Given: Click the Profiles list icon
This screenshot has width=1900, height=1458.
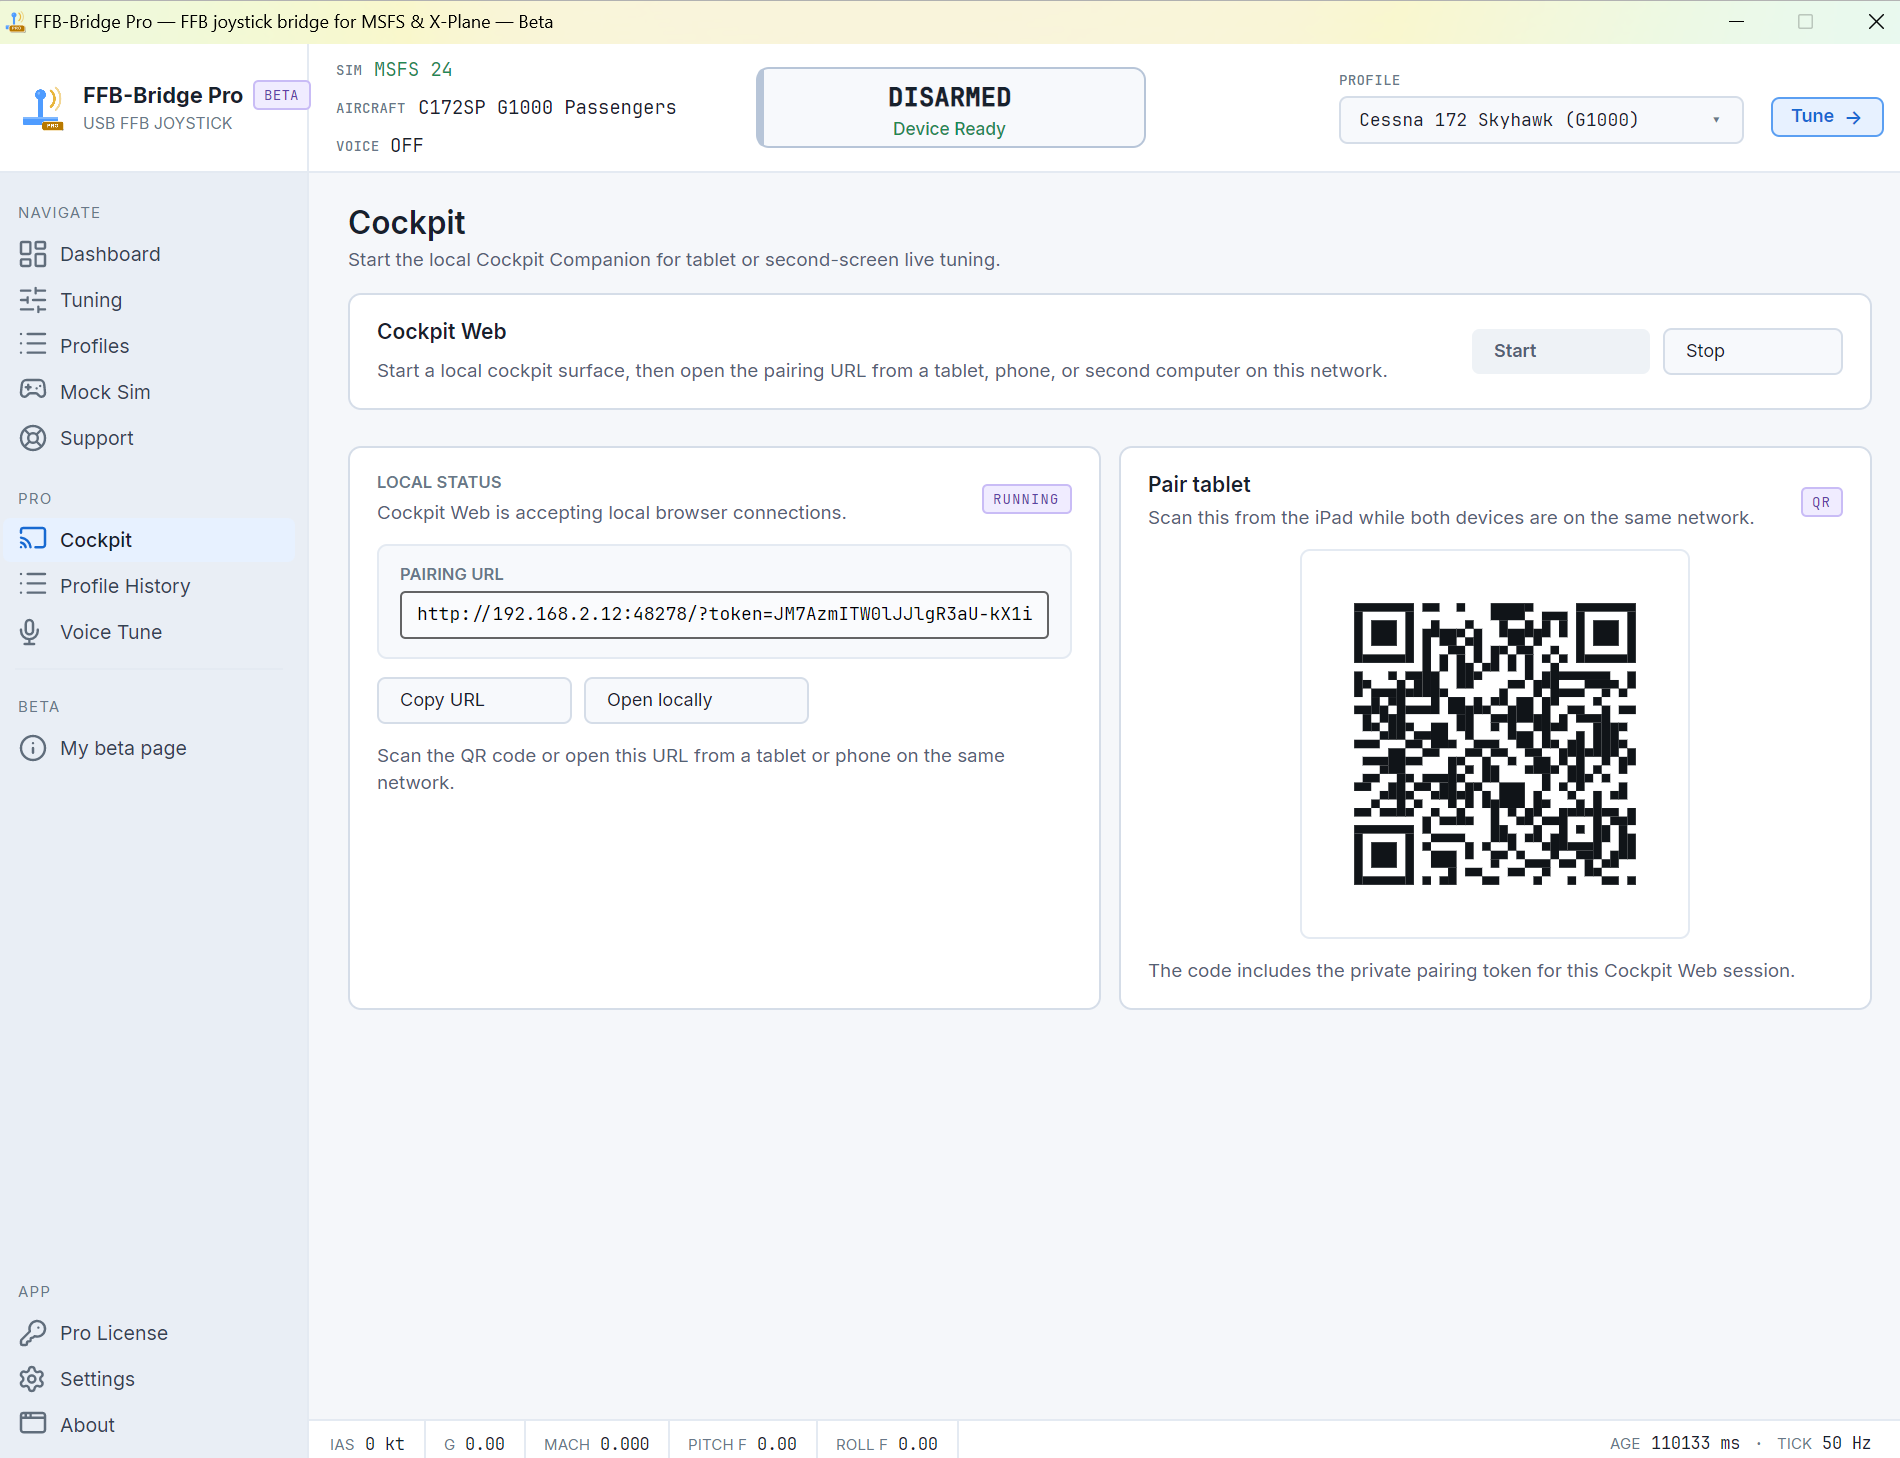Looking at the screenshot, I should [x=33, y=346].
